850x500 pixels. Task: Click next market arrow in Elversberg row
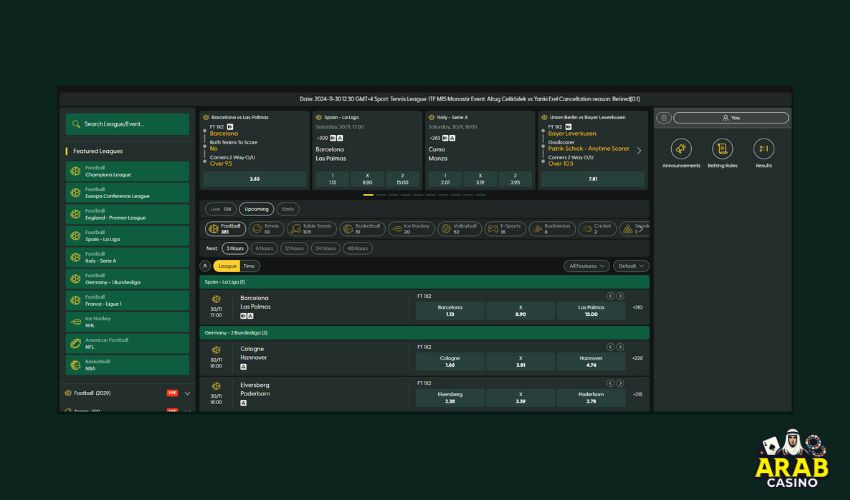click(x=620, y=383)
